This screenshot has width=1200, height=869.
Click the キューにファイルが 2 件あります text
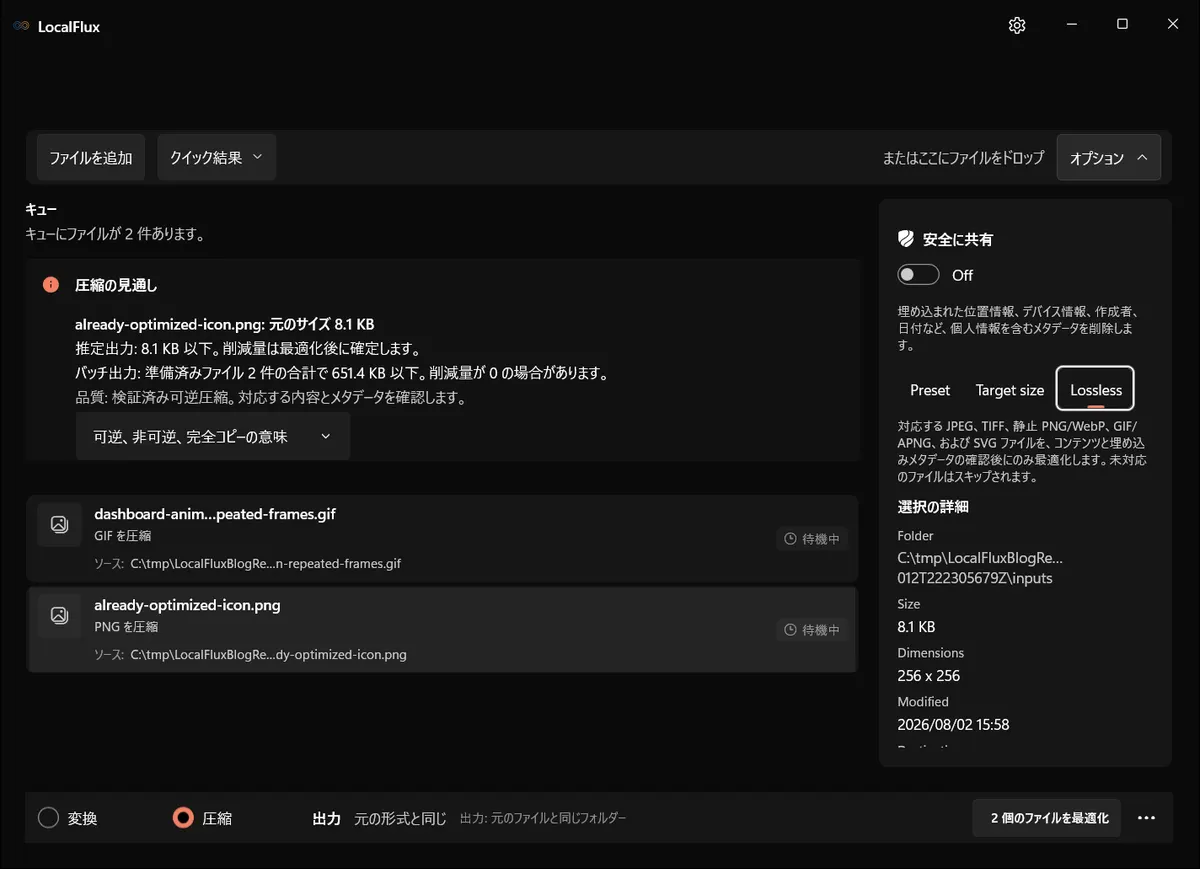pos(115,235)
